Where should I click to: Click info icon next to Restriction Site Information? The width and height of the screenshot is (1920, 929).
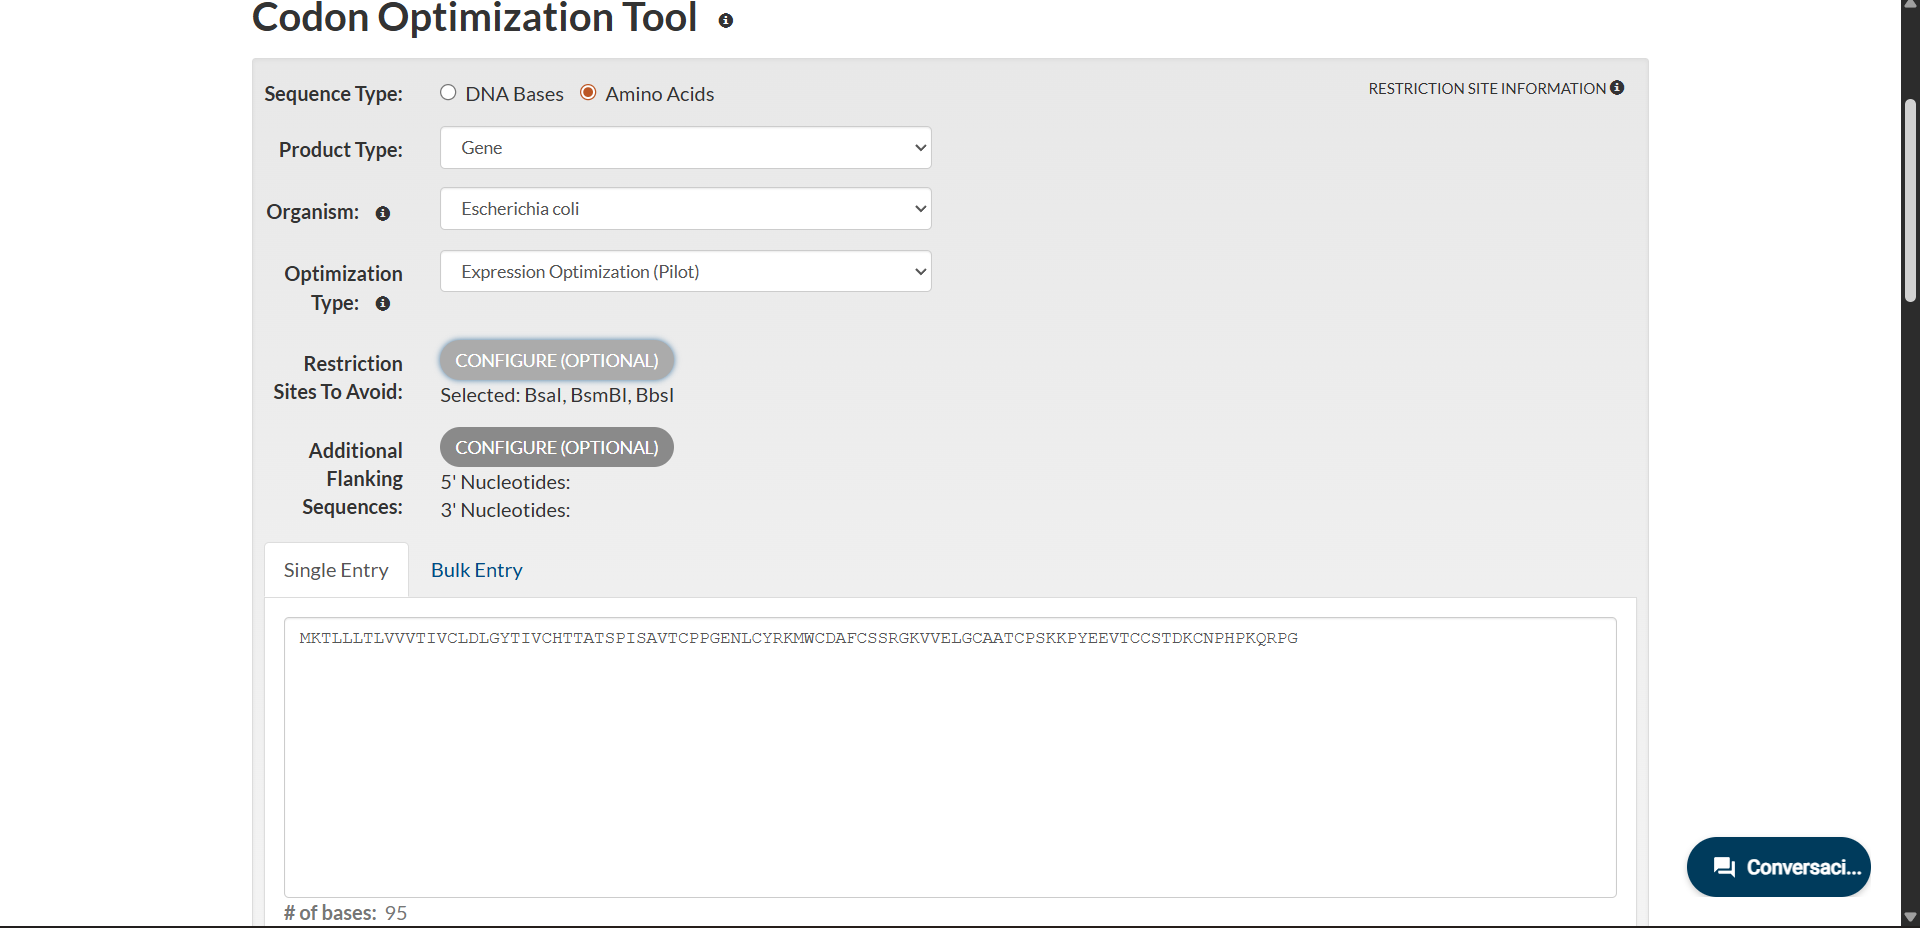(x=1617, y=88)
